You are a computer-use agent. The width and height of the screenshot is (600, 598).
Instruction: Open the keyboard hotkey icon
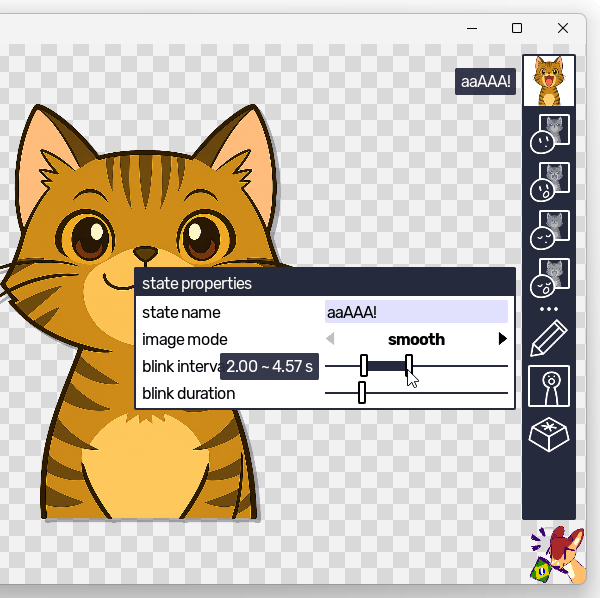[x=549, y=436]
